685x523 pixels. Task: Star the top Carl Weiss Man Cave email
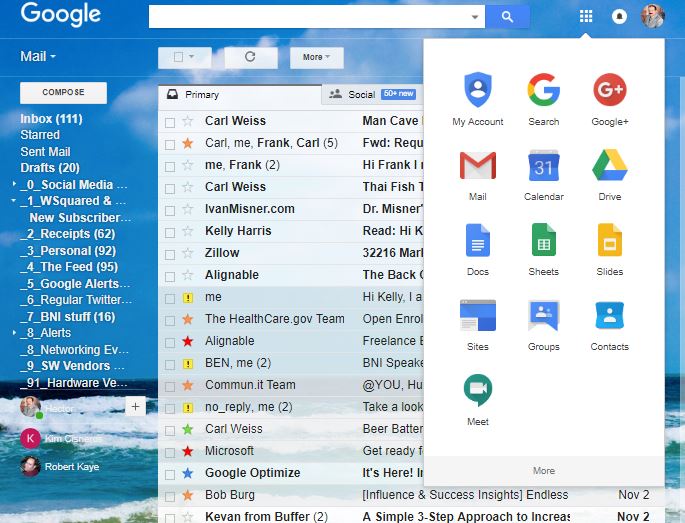187,121
